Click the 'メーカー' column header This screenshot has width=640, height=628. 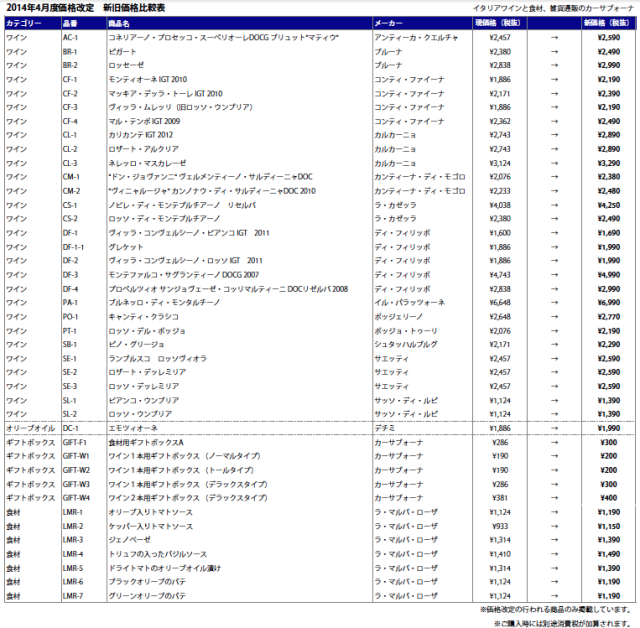[389, 23]
